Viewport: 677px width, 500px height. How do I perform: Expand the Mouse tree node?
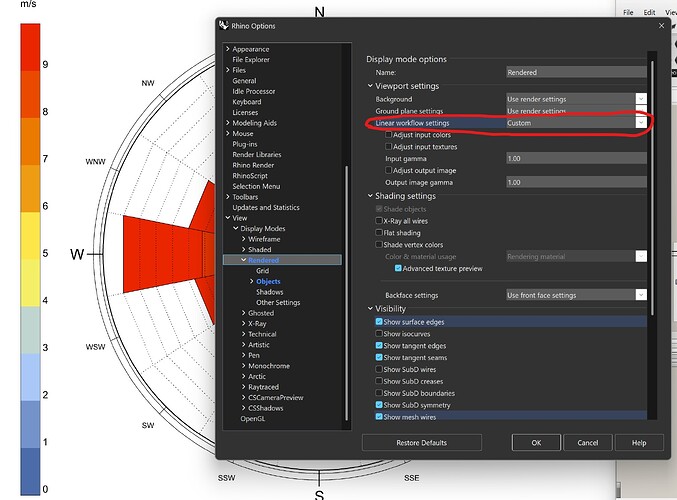(228, 133)
